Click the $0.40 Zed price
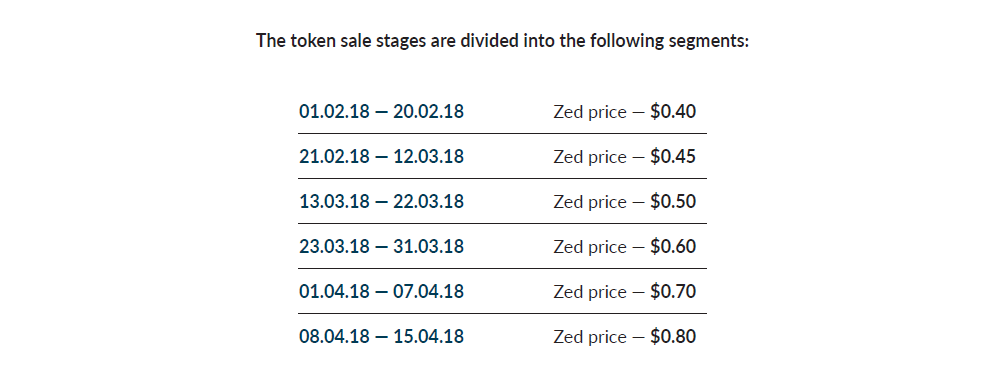The height and width of the screenshot is (390, 1001). point(673,112)
